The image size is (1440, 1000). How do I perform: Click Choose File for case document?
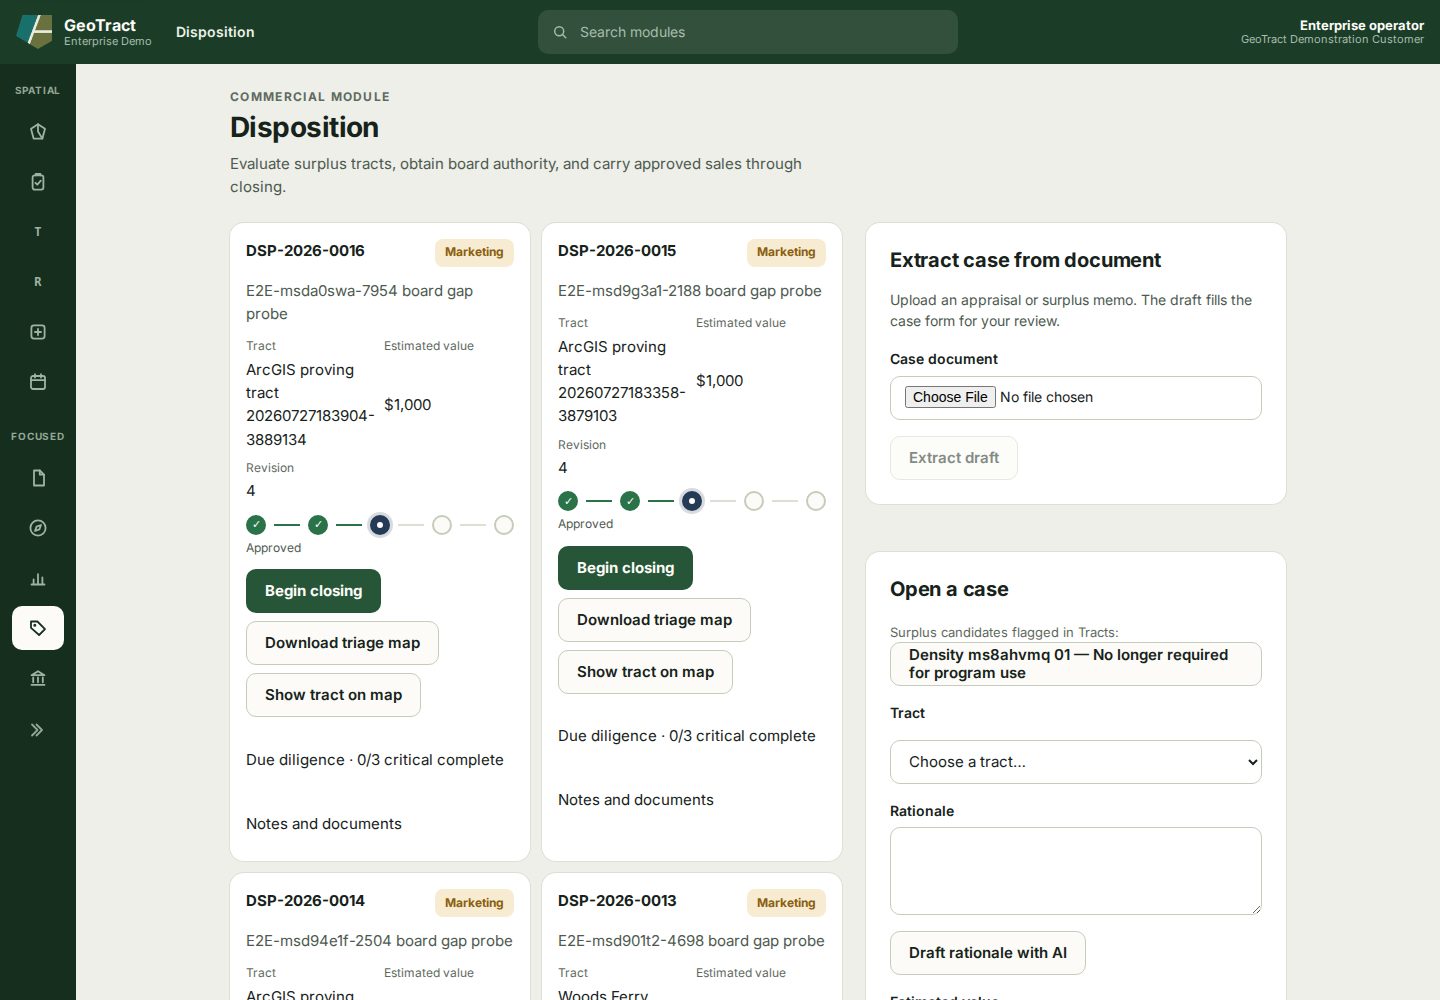950,397
